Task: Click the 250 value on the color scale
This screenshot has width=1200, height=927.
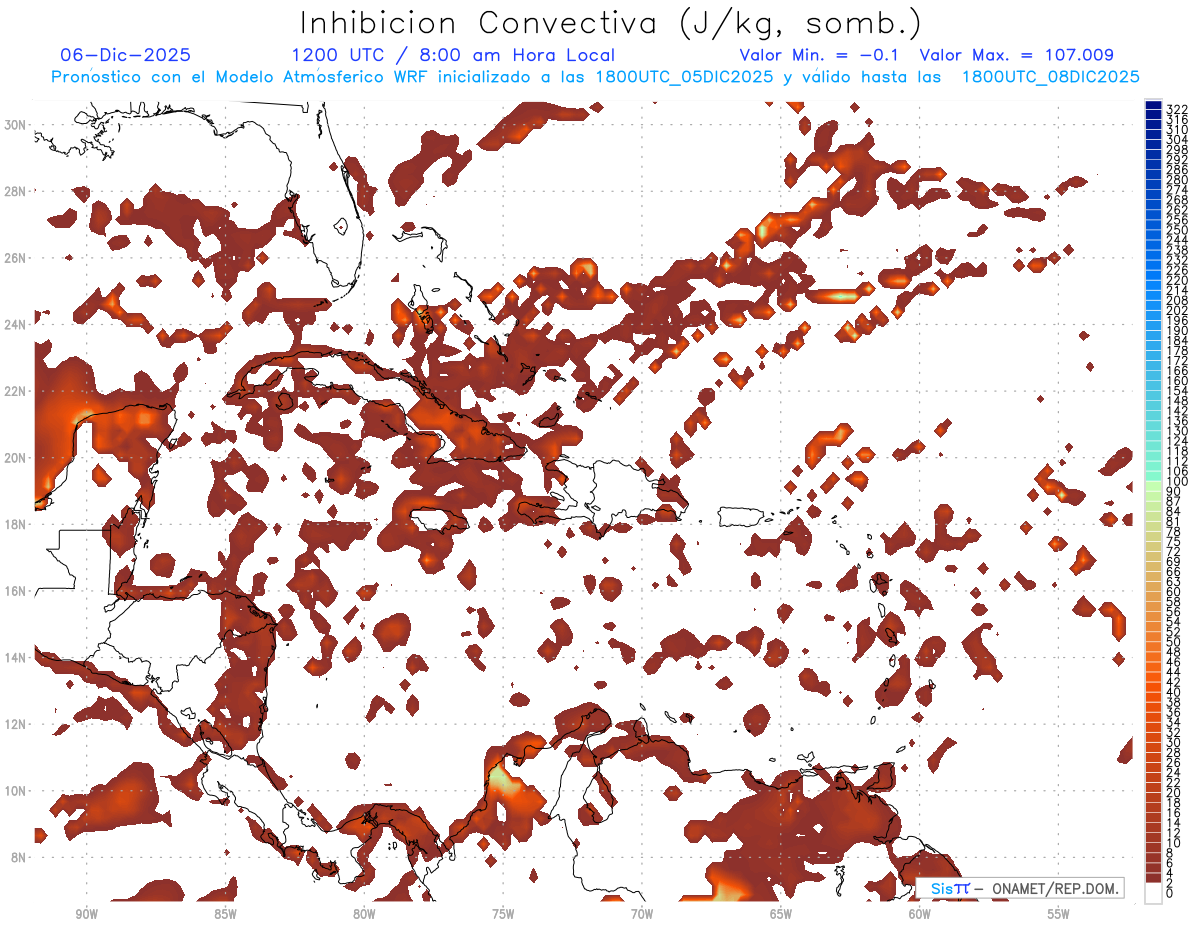Action: [x=1177, y=231]
